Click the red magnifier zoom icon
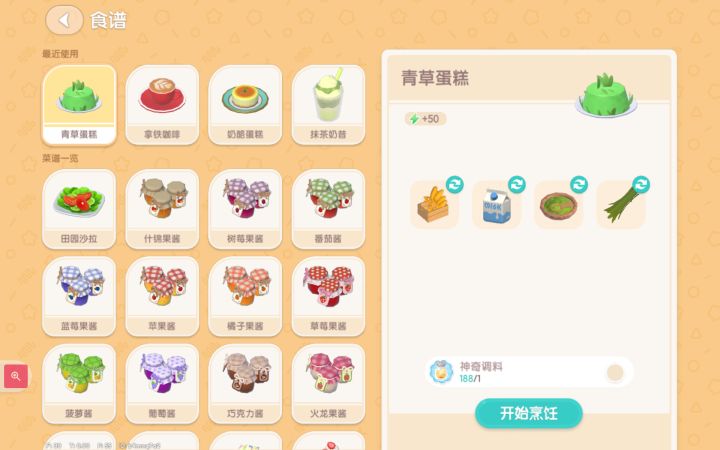The height and width of the screenshot is (450, 720). tap(16, 376)
